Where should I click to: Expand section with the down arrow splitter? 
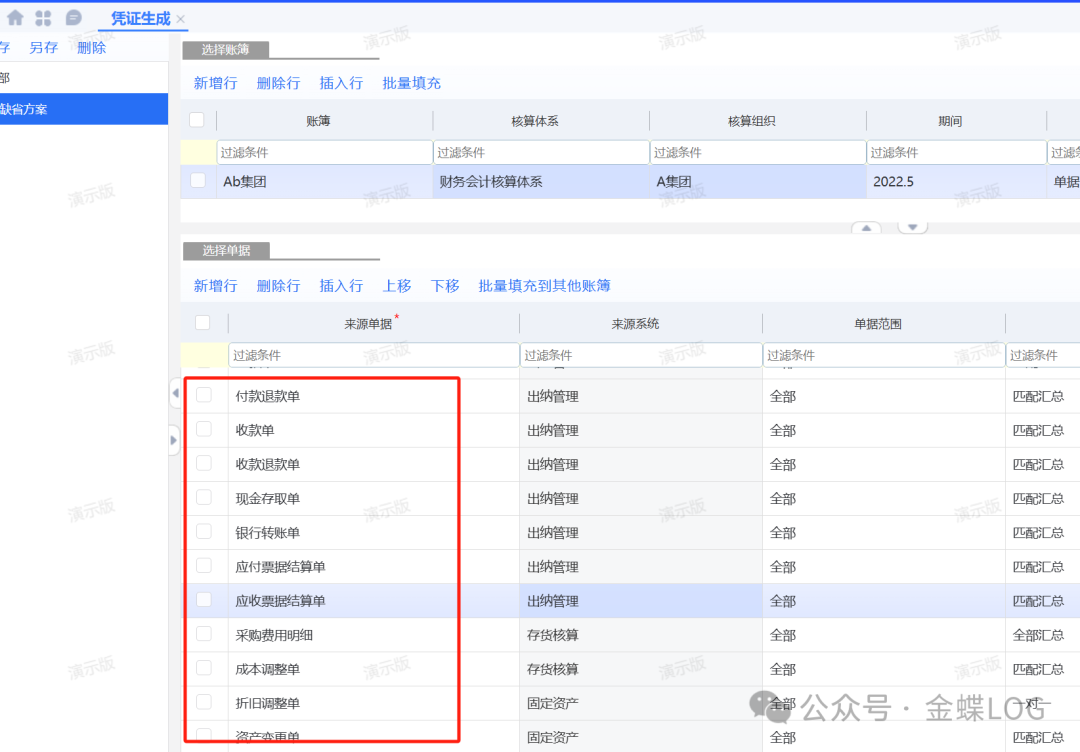point(912,228)
